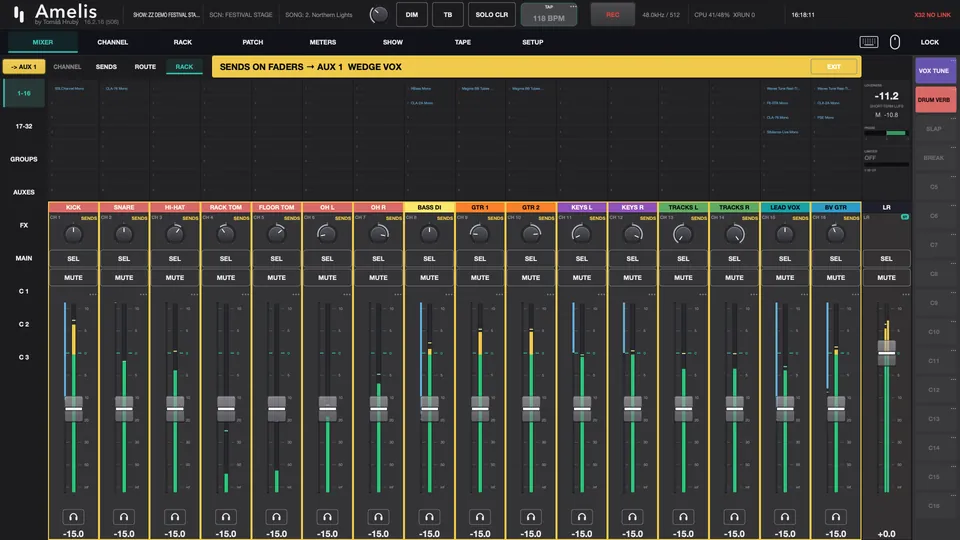Click the KICK channel fader handle

pos(73,408)
